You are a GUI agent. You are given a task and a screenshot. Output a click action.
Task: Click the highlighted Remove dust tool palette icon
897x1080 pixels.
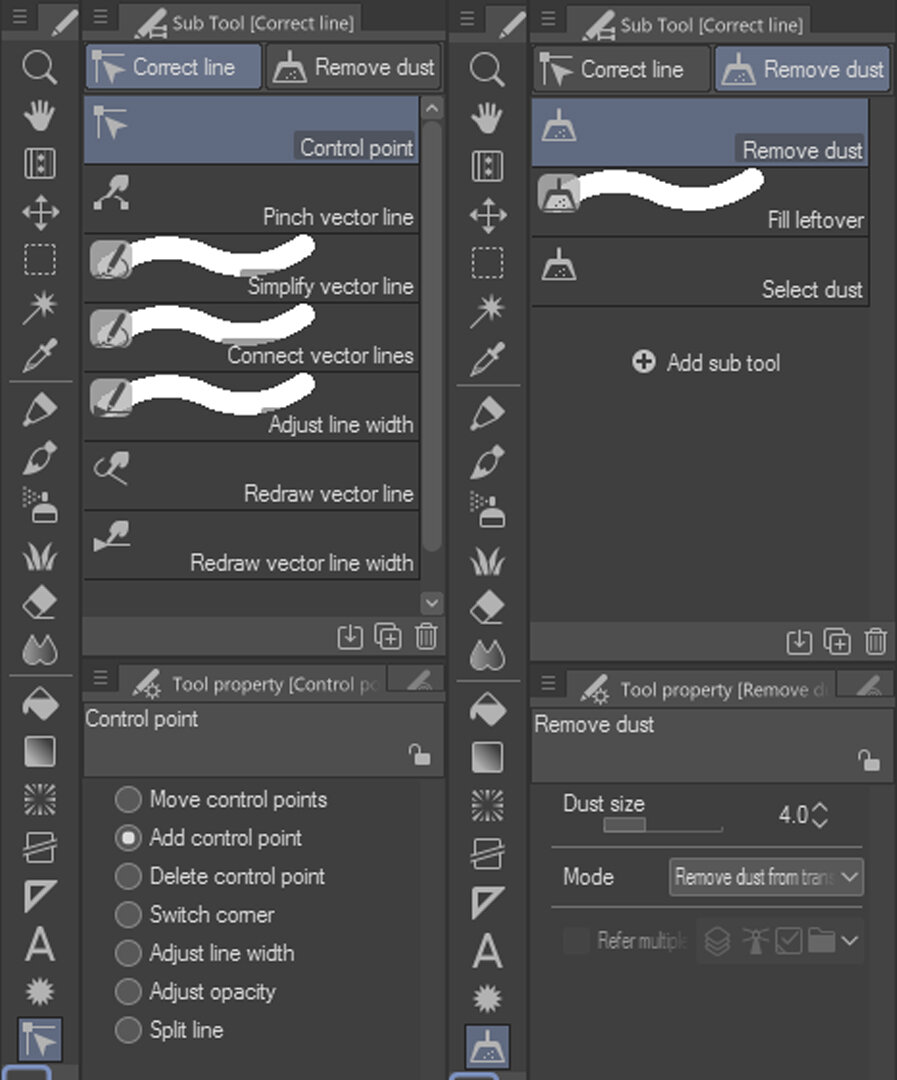(488, 1046)
